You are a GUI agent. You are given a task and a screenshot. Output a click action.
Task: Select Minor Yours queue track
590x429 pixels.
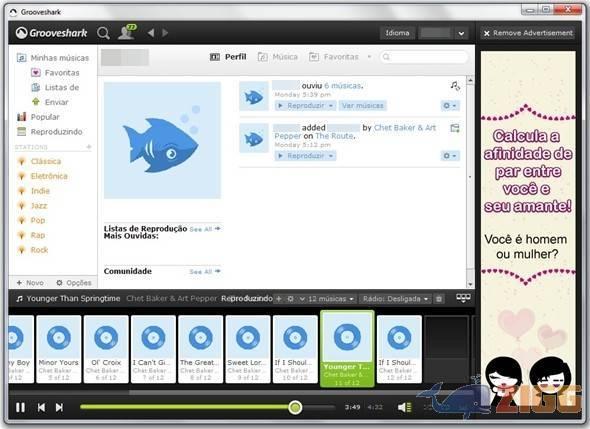click(x=59, y=349)
